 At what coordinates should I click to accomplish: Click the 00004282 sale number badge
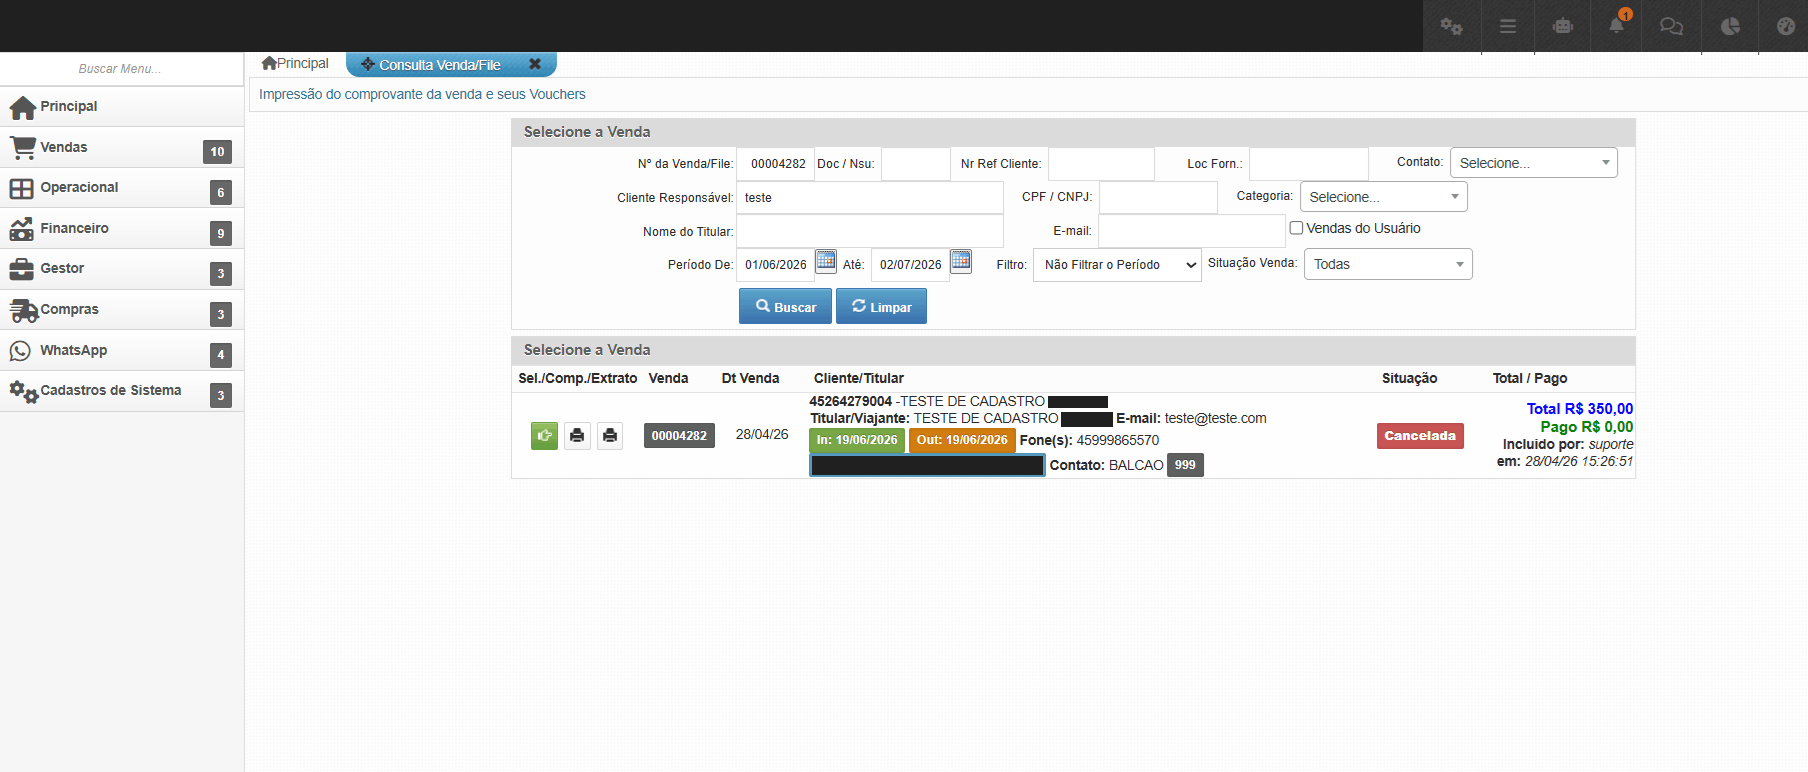point(679,436)
